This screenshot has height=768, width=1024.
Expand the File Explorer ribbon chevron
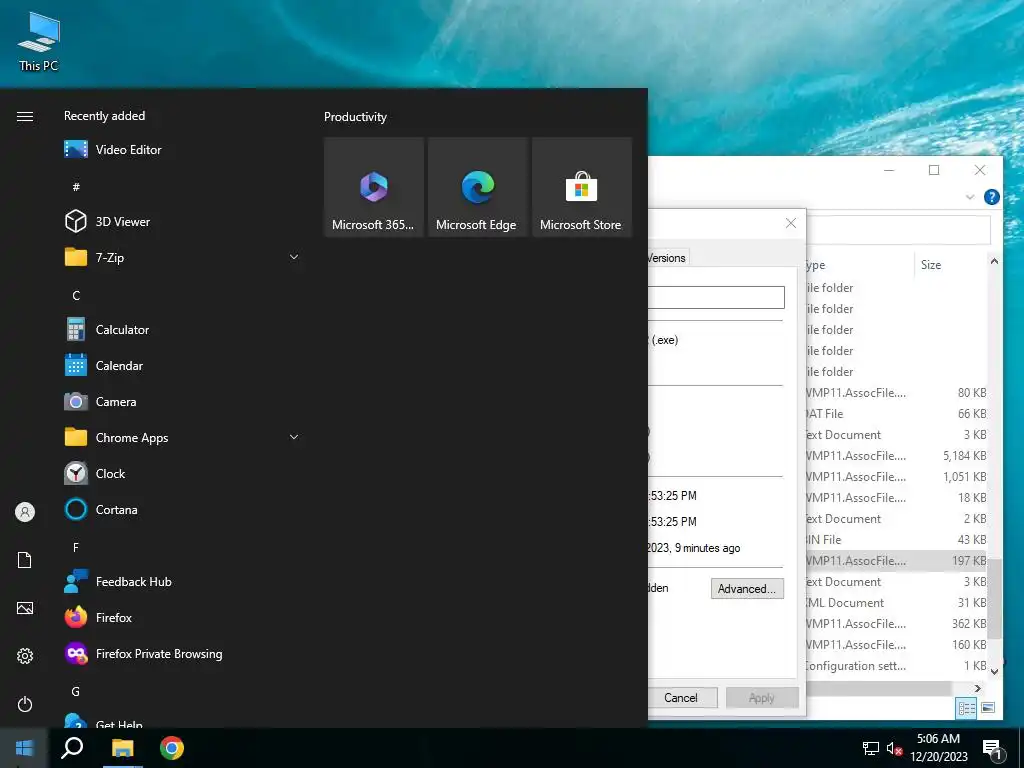(x=970, y=197)
